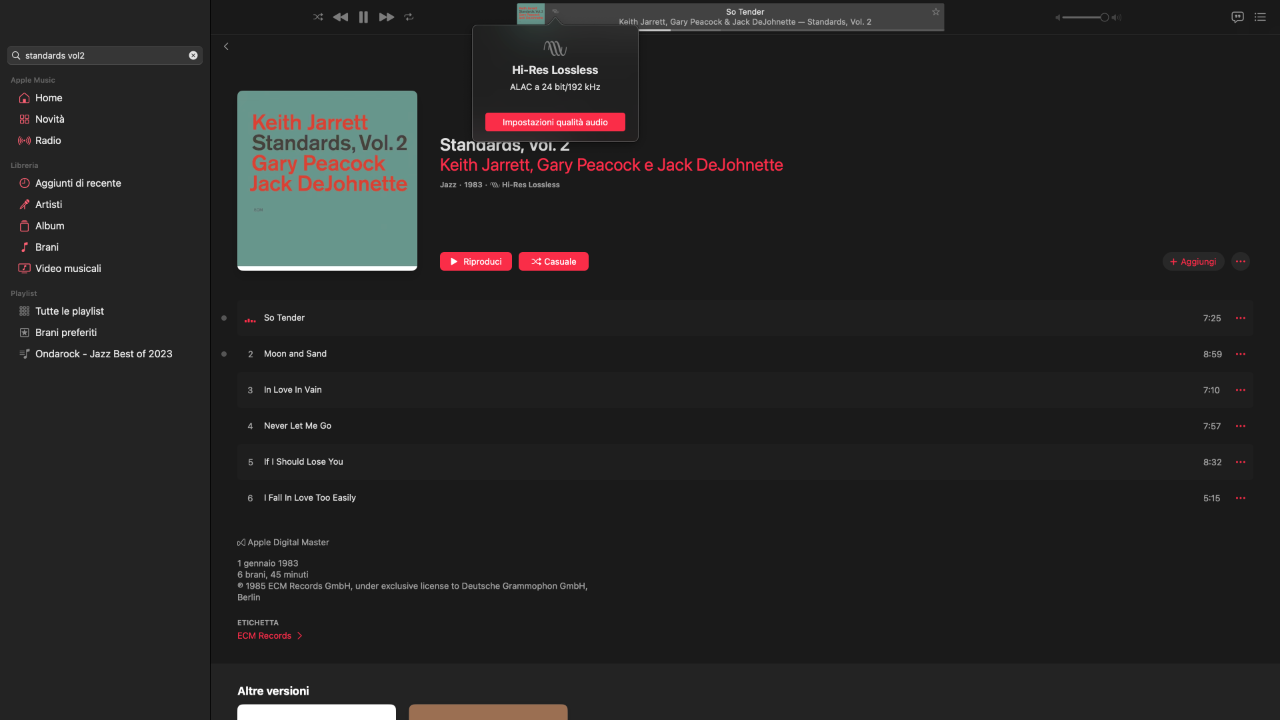
Task: Click the Apple Digital Master label
Action: pyautogui.click(x=283, y=542)
